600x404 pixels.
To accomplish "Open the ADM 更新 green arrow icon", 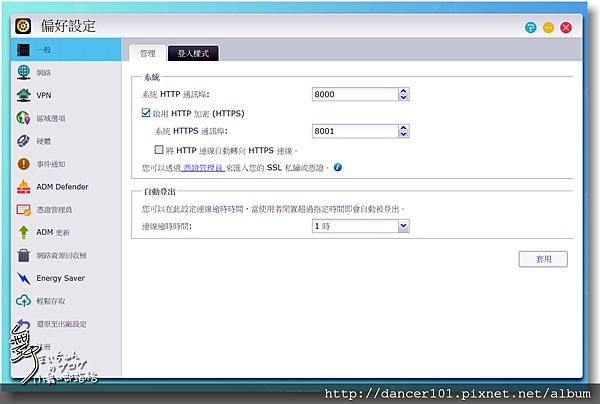I will tap(23, 232).
